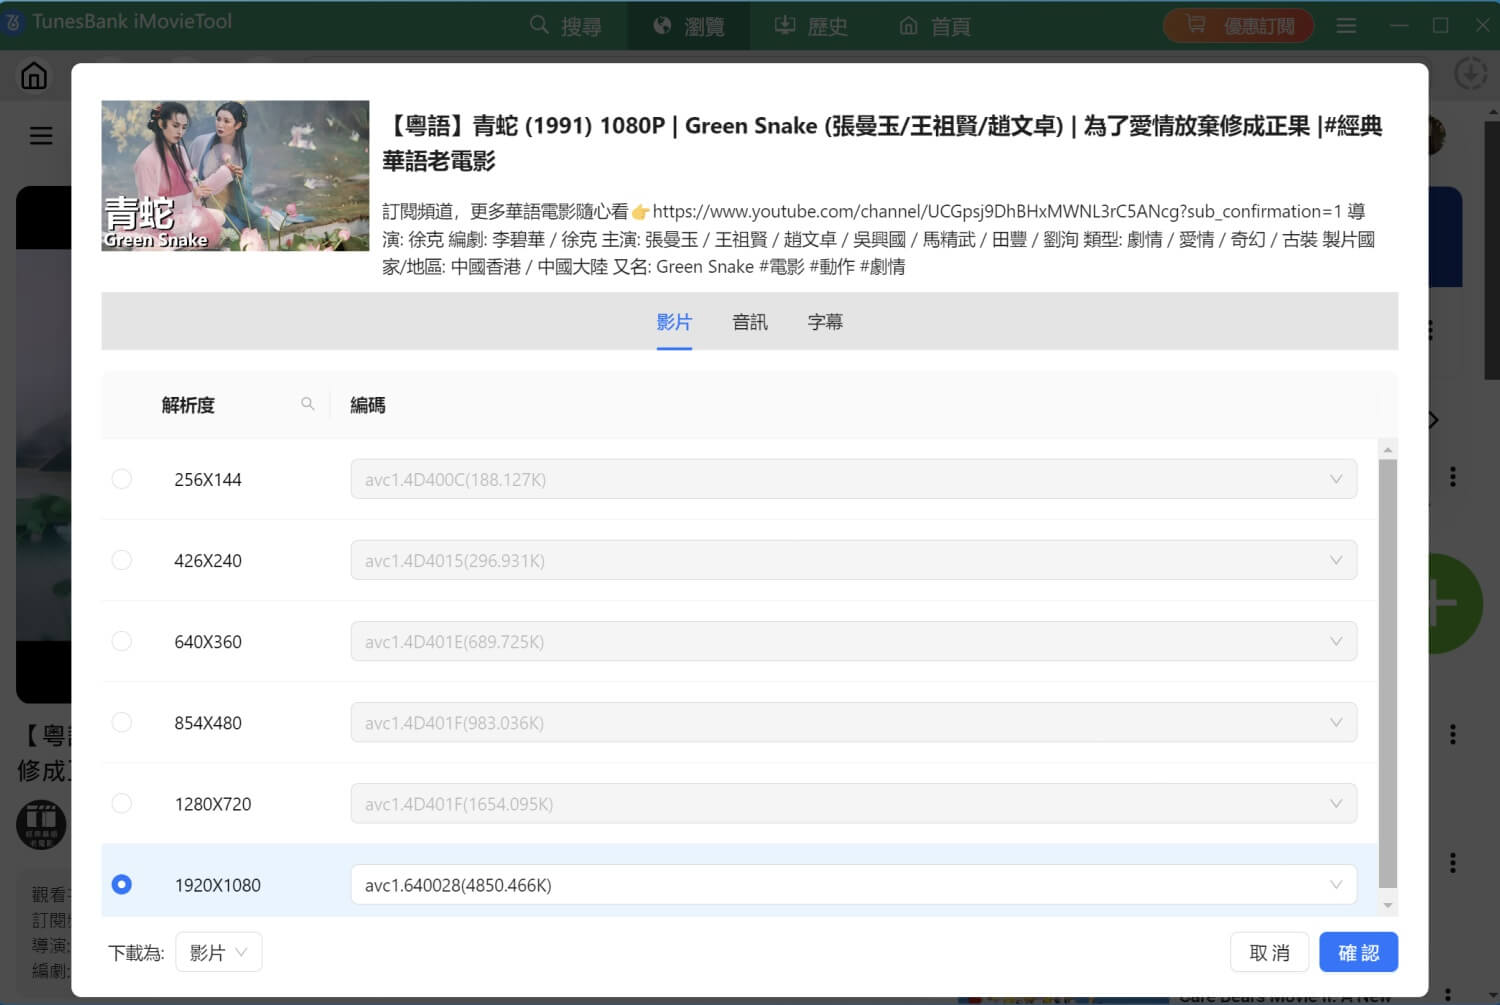This screenshot has height=1005, width=1500.
Task: Open the left sidebar hamburger menu
Action: [41, 136]
